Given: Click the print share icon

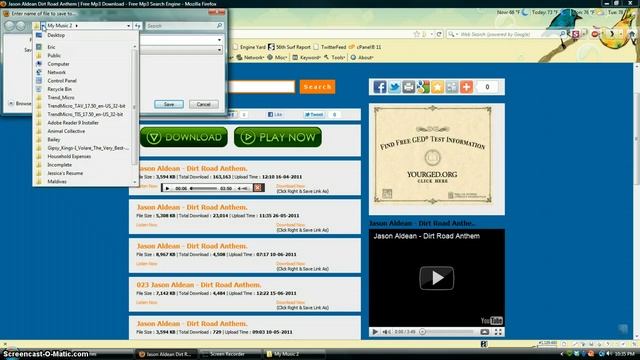Looking at the screenshot, I should coord(408,87).
